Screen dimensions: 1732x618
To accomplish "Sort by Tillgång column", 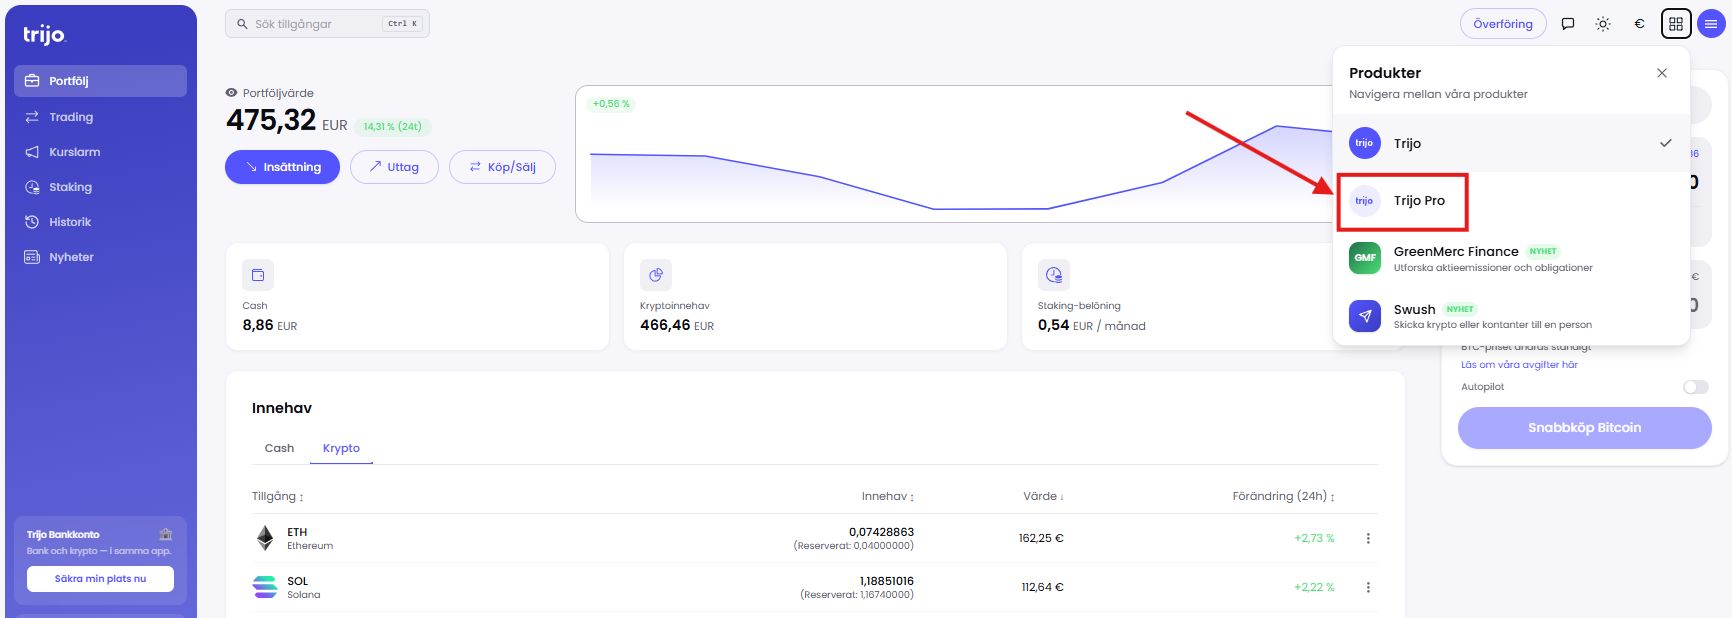I will click(x=277, y=496).
